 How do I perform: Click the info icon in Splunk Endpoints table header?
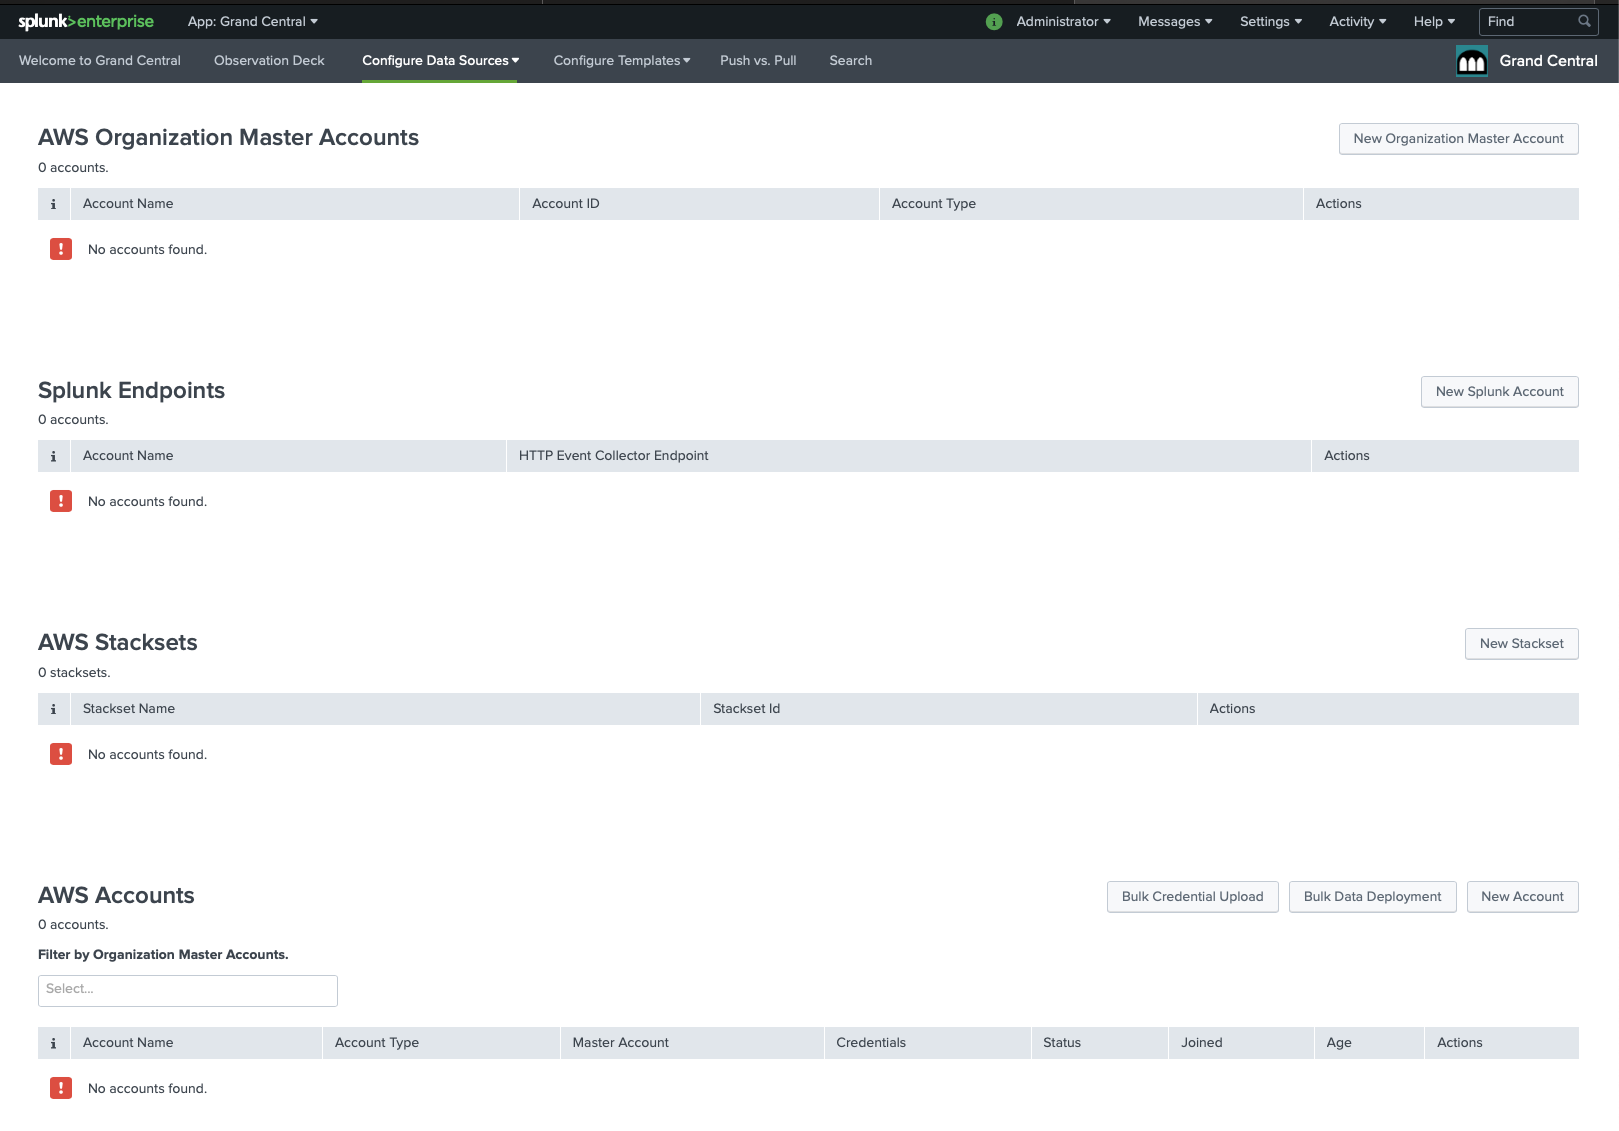[x=54, y=456]
